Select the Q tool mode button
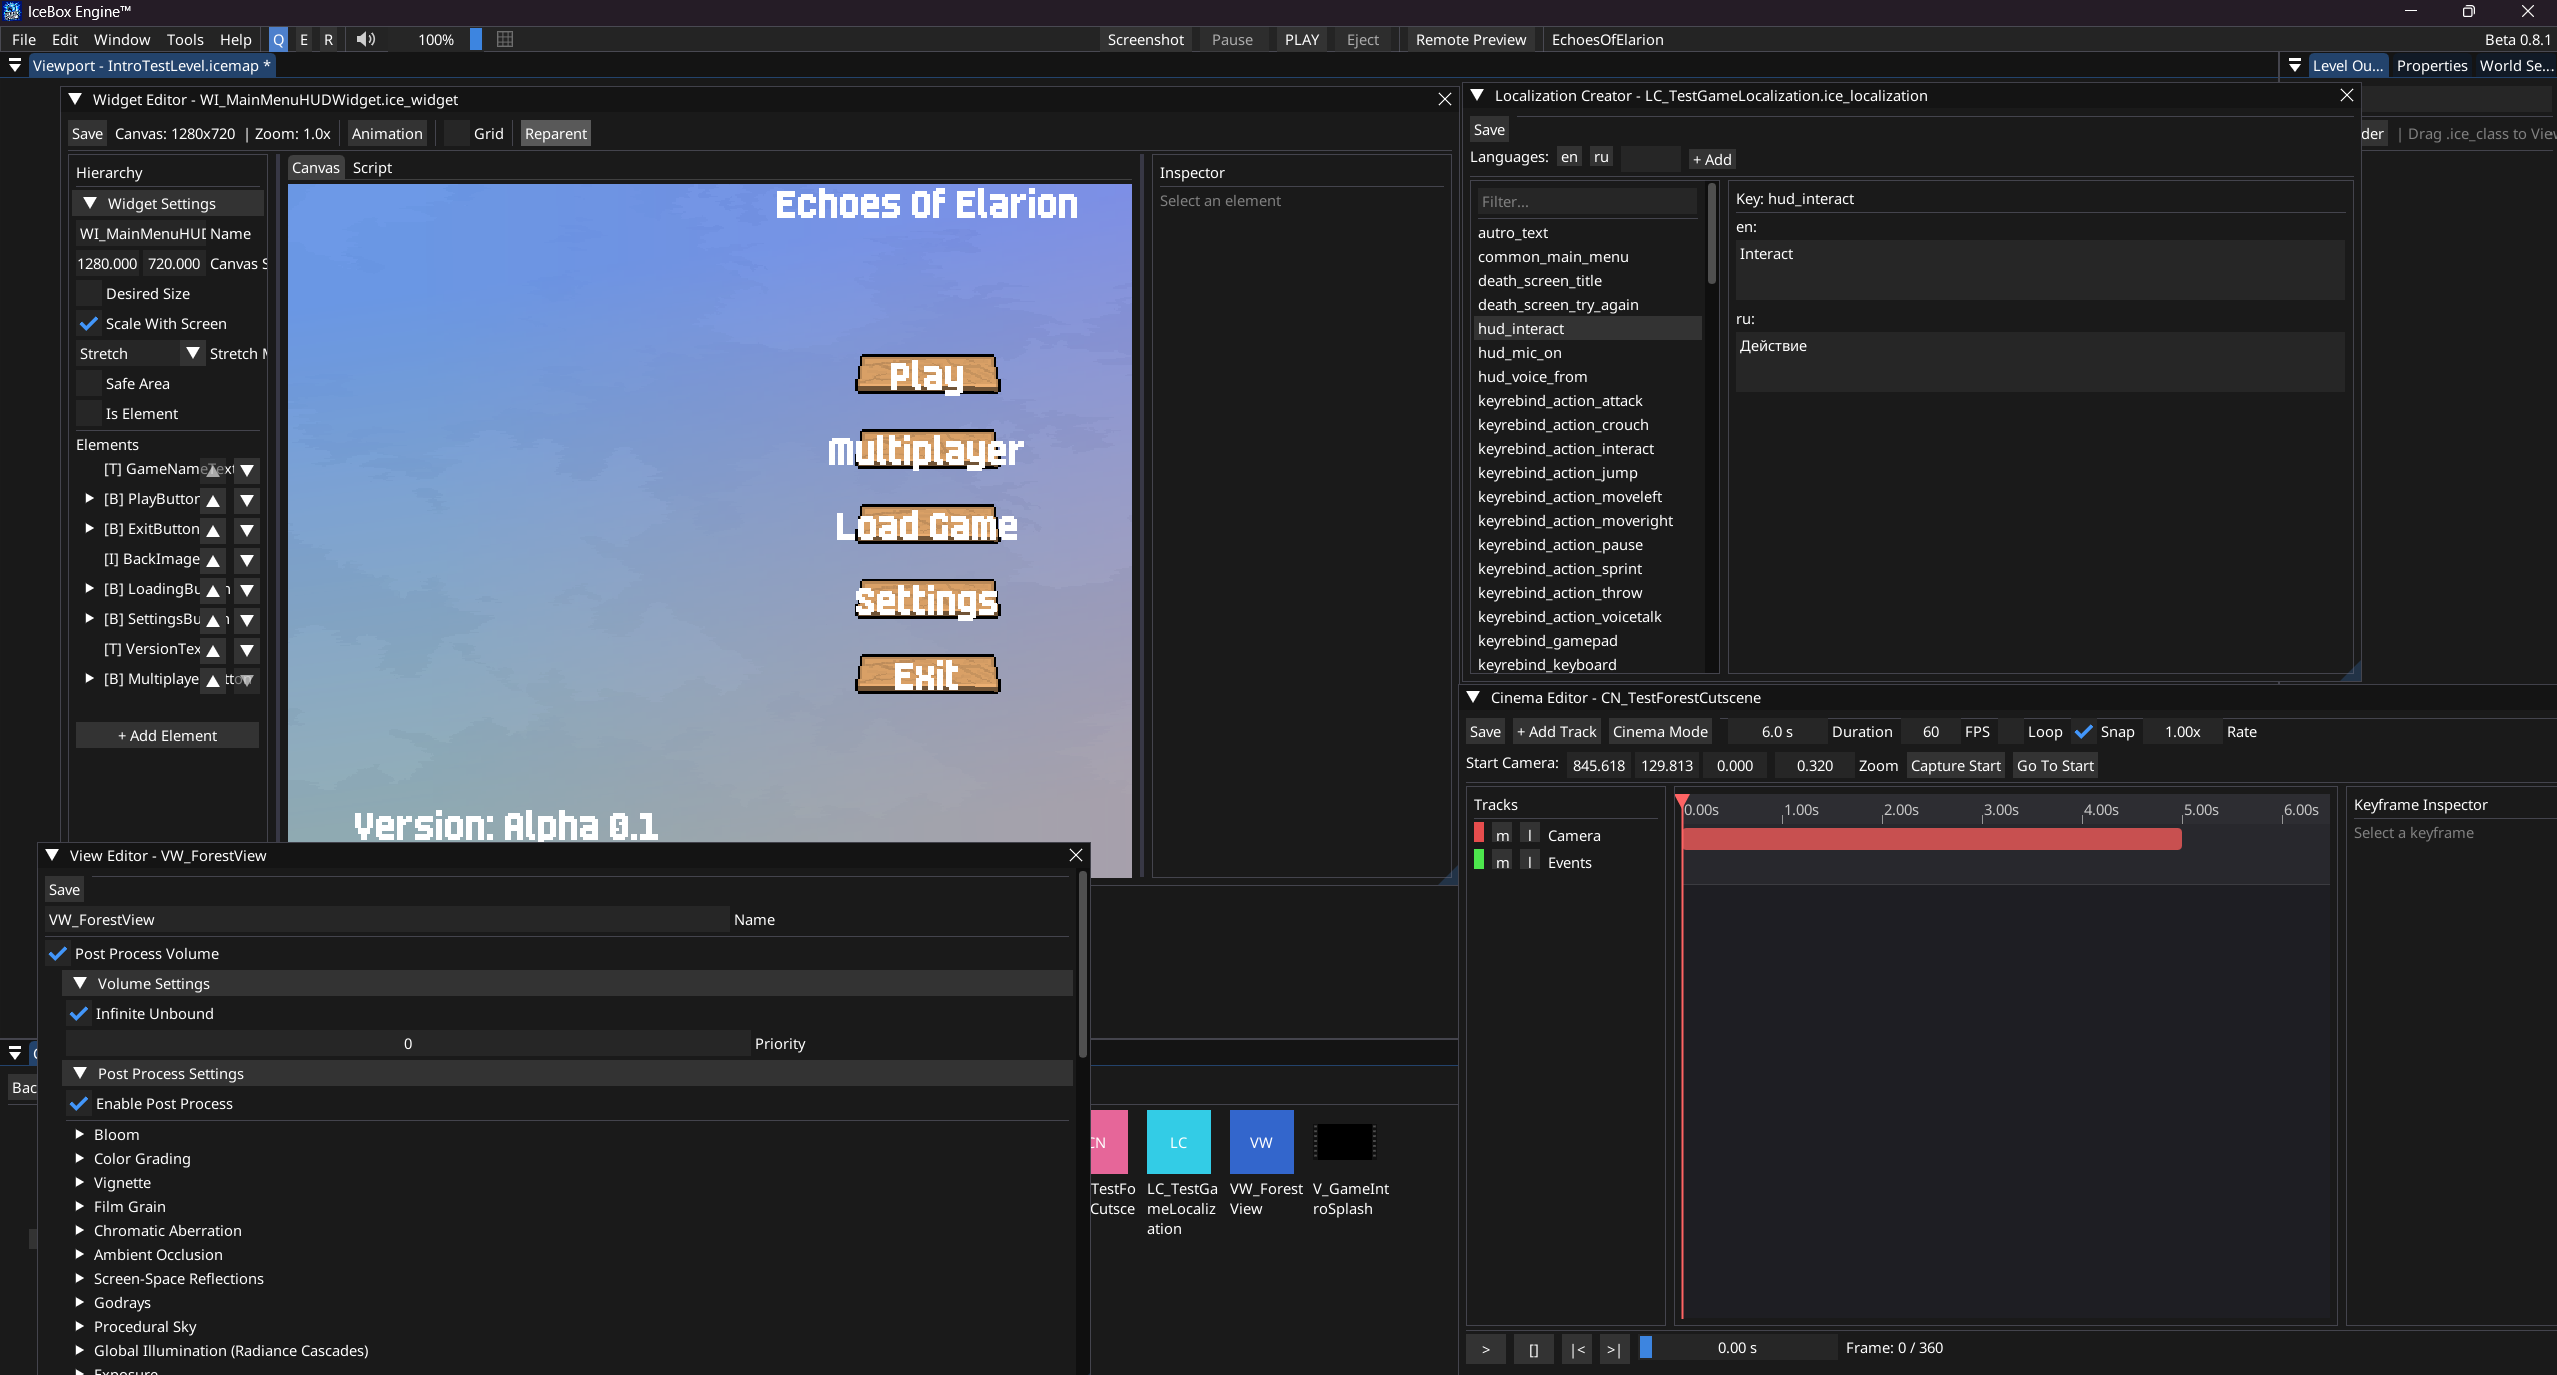 [x=278, y=39]
